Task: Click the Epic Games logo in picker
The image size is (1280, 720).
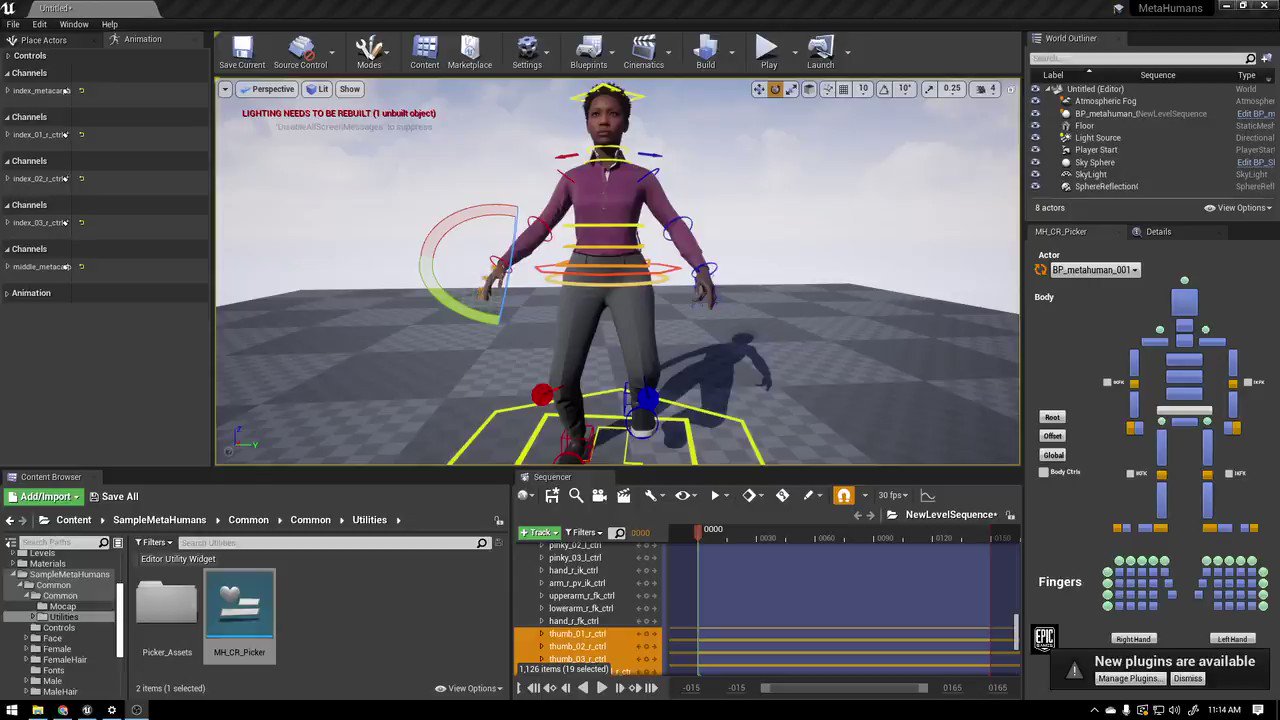Action: 1045,637
